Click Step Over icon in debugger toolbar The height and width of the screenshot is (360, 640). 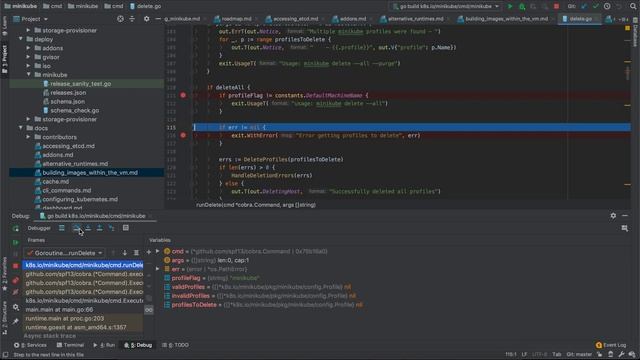[x=76, y=228]
